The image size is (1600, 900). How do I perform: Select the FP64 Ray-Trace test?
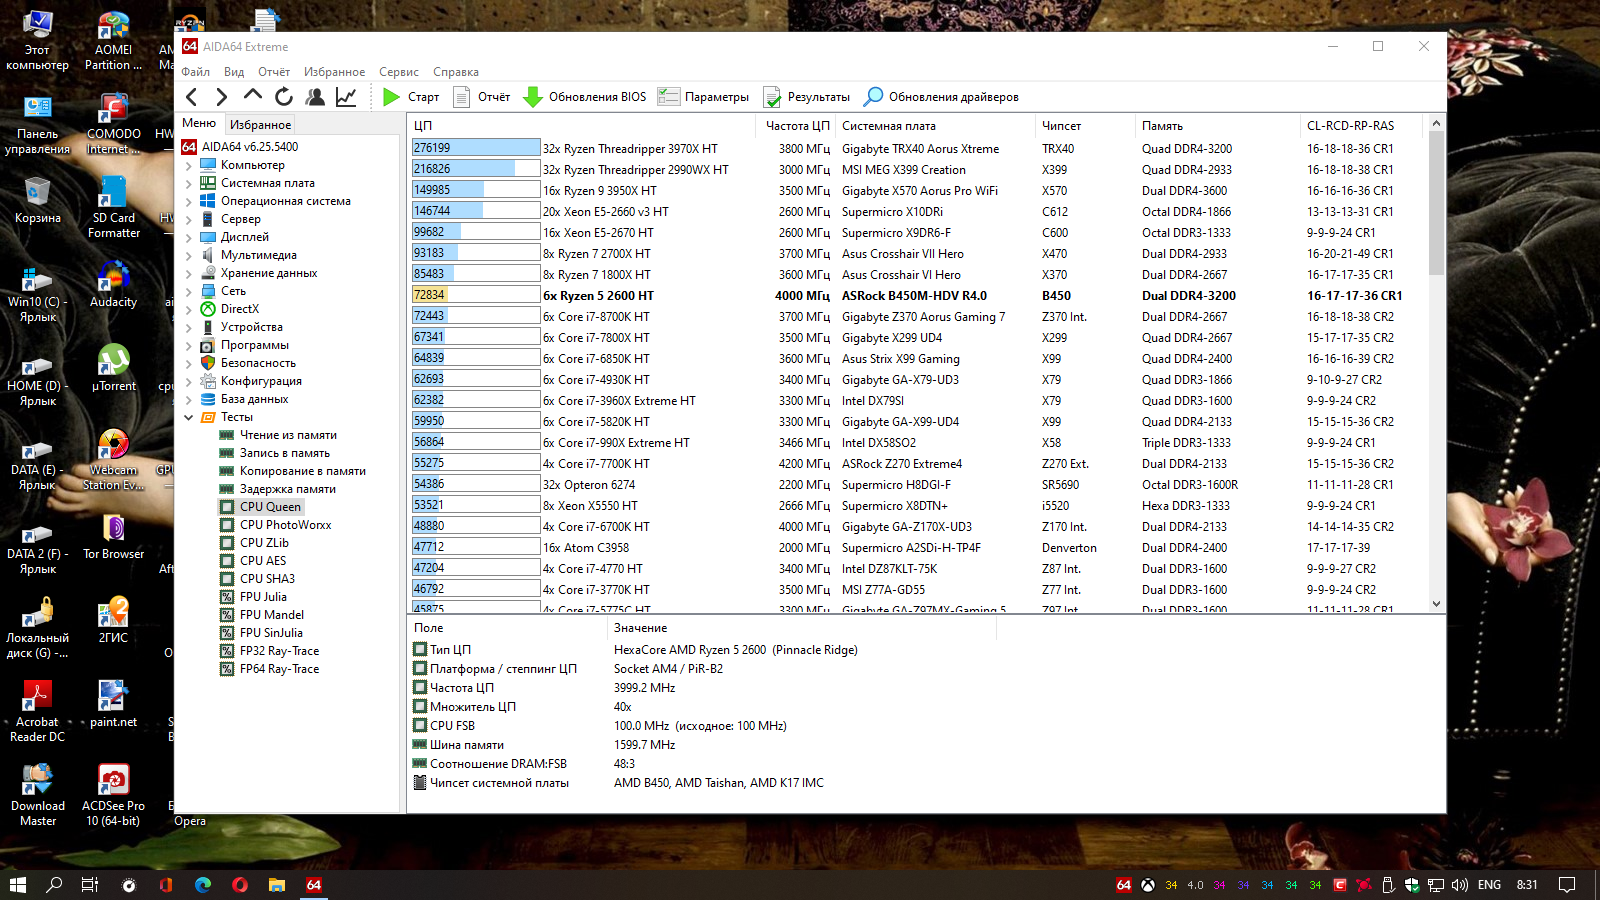[279, 669]
